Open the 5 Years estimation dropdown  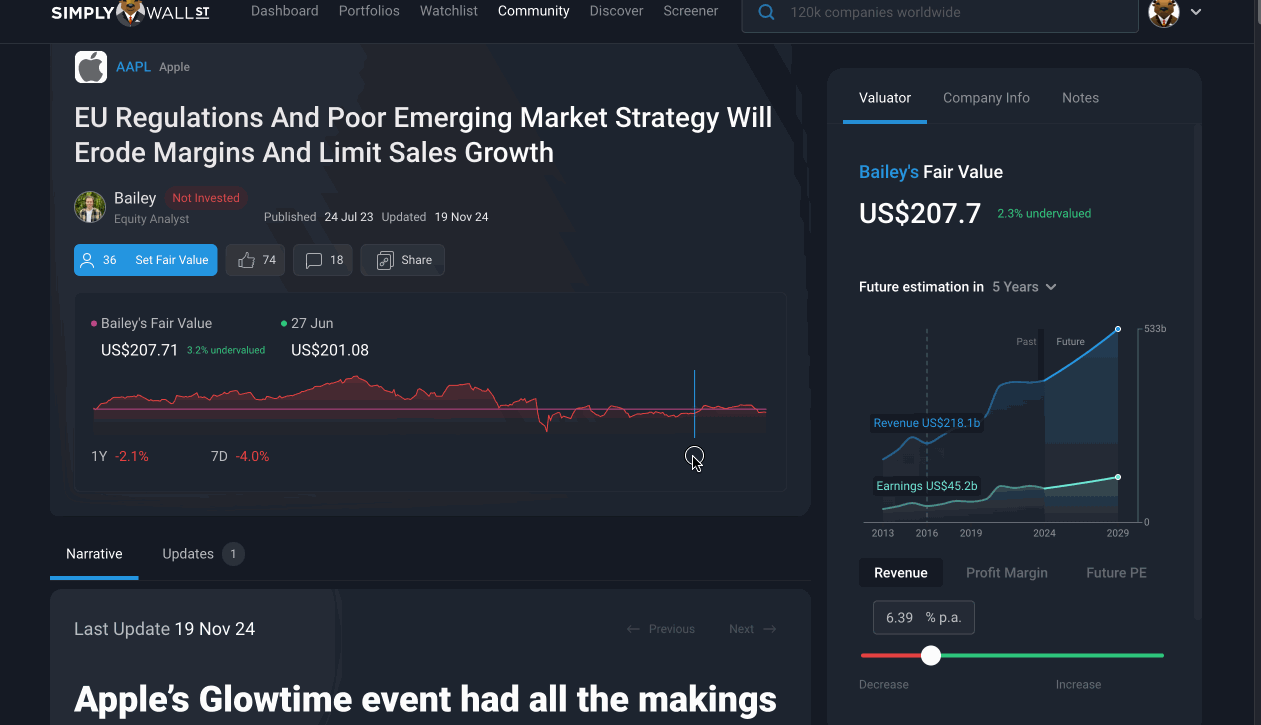coord(1024,287)
